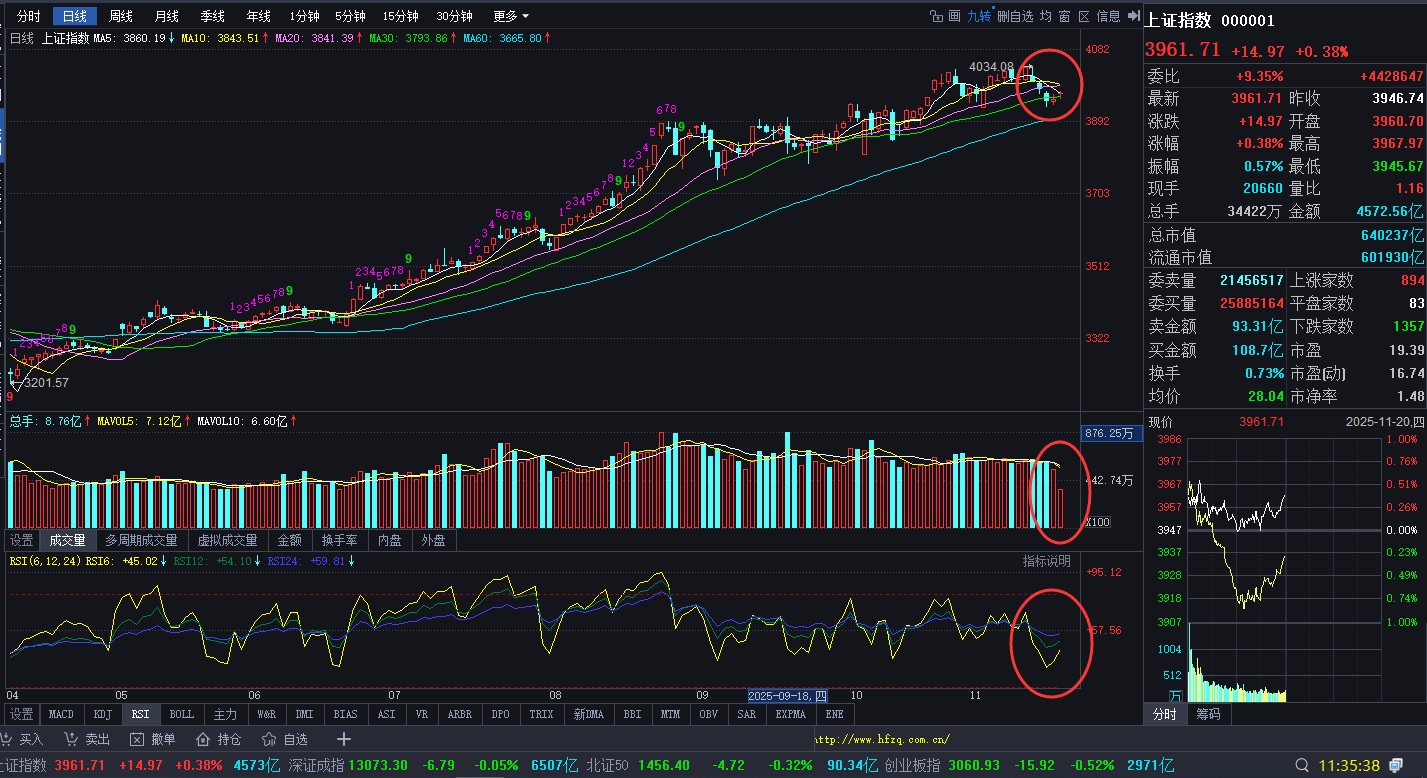This screenshot has width=1427, height=778.
Task: Switch indicator to EXPMA
Action: [x=790, y=714]
